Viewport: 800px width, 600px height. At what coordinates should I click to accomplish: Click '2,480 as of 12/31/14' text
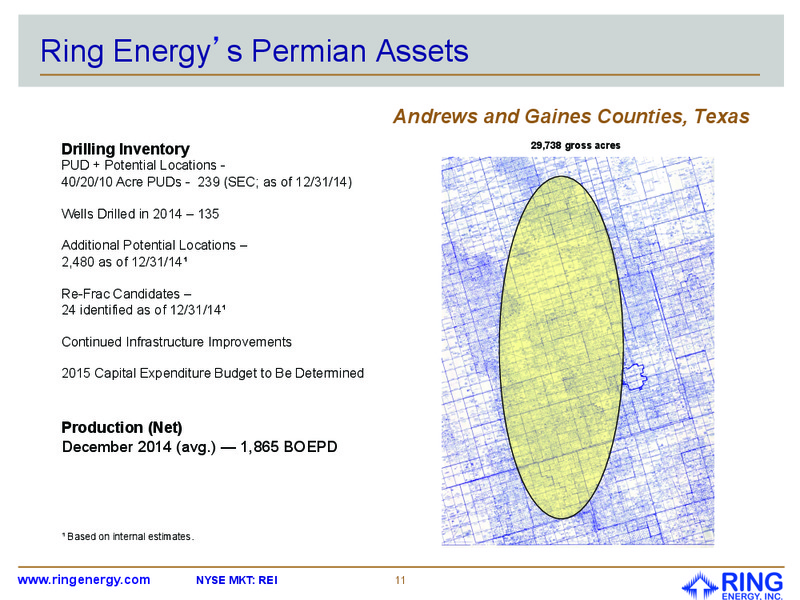pos(124,262)
